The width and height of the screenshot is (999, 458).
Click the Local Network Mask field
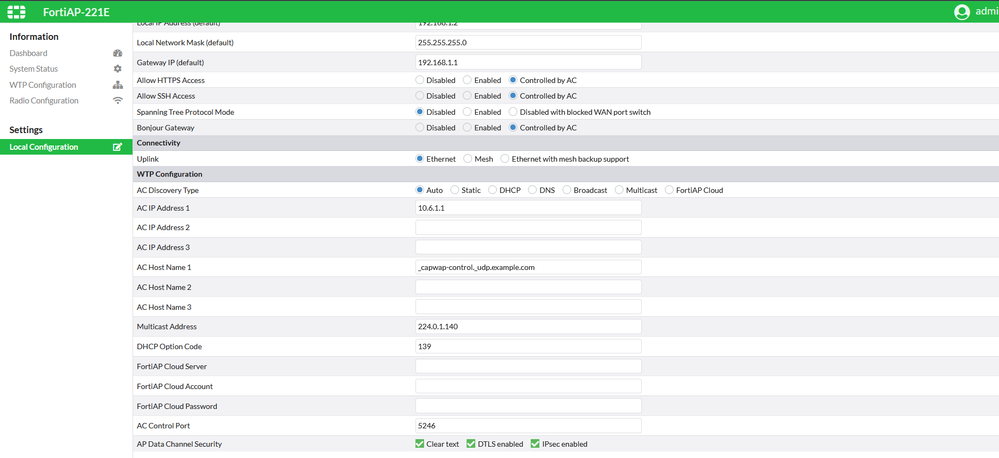pyautogui.click(x=528, y=43)
